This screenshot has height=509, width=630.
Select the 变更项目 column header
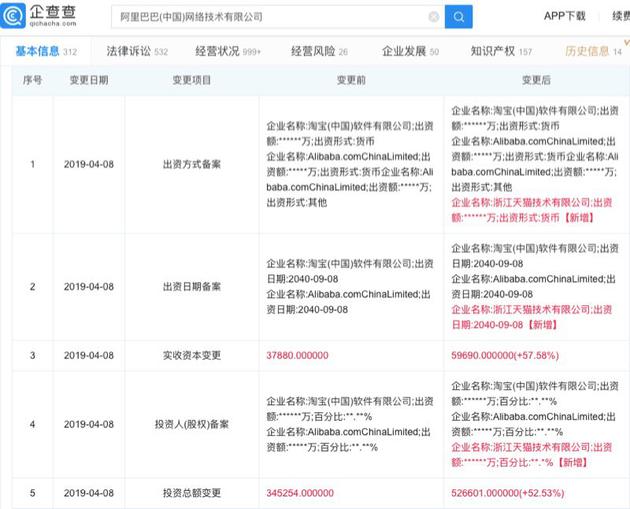pyautogui.click(x=192, y=80)
